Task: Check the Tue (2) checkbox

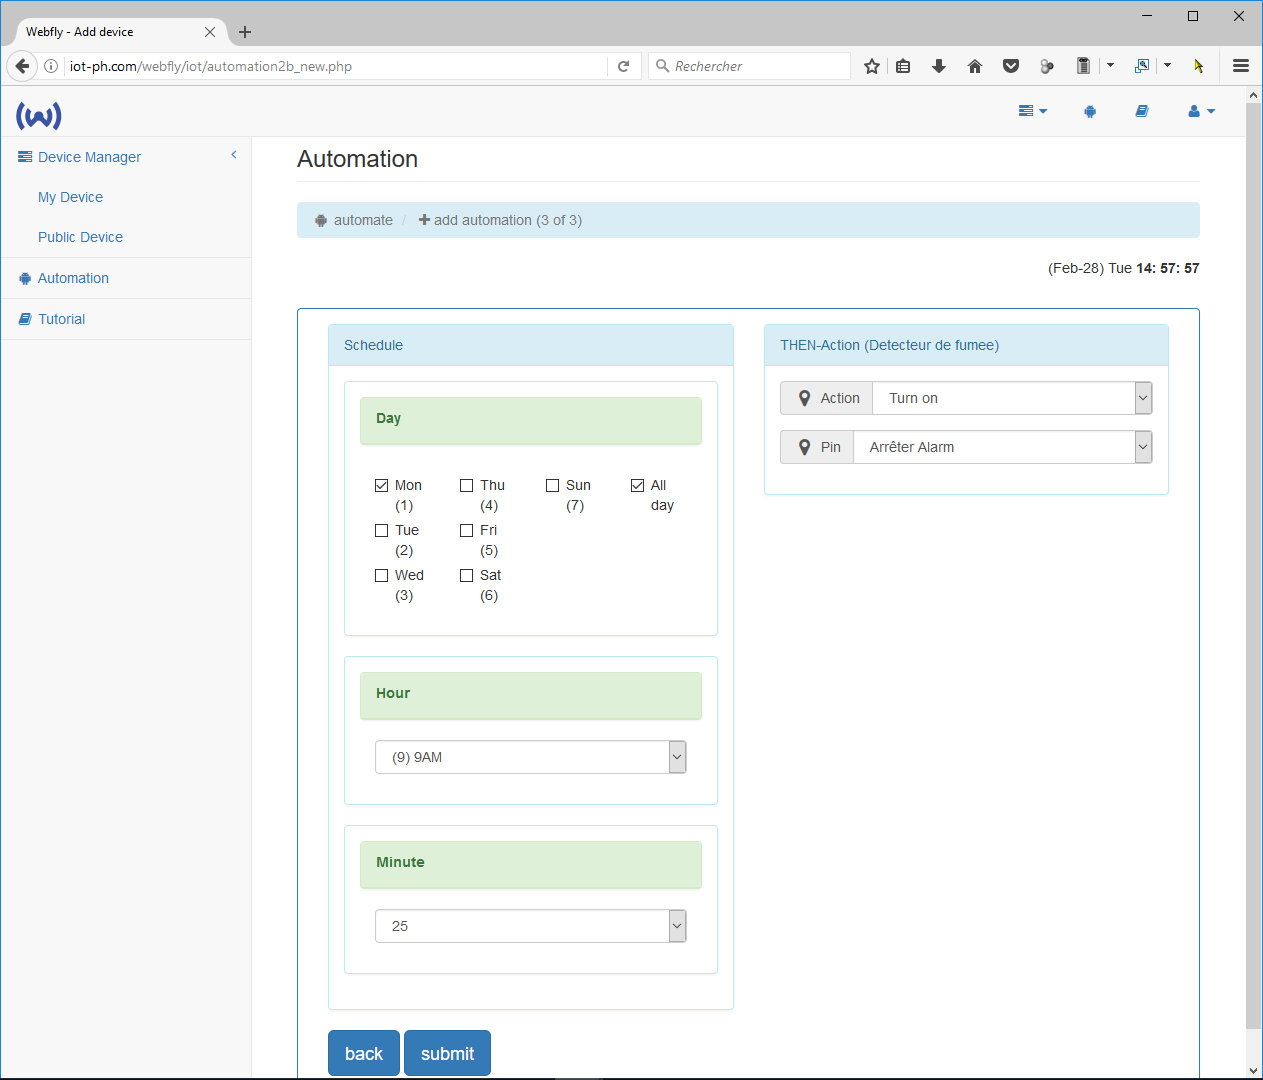Action: [381, 530]
